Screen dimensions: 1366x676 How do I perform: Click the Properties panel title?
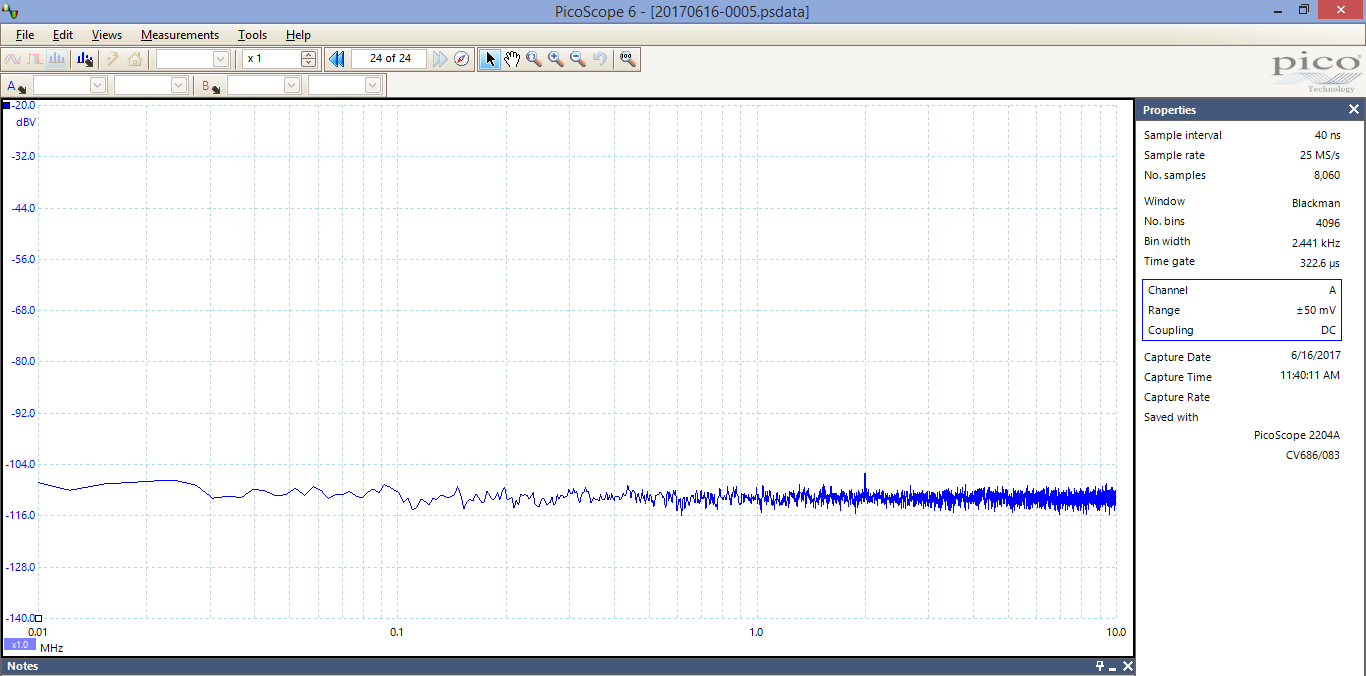click(1169, 110)
